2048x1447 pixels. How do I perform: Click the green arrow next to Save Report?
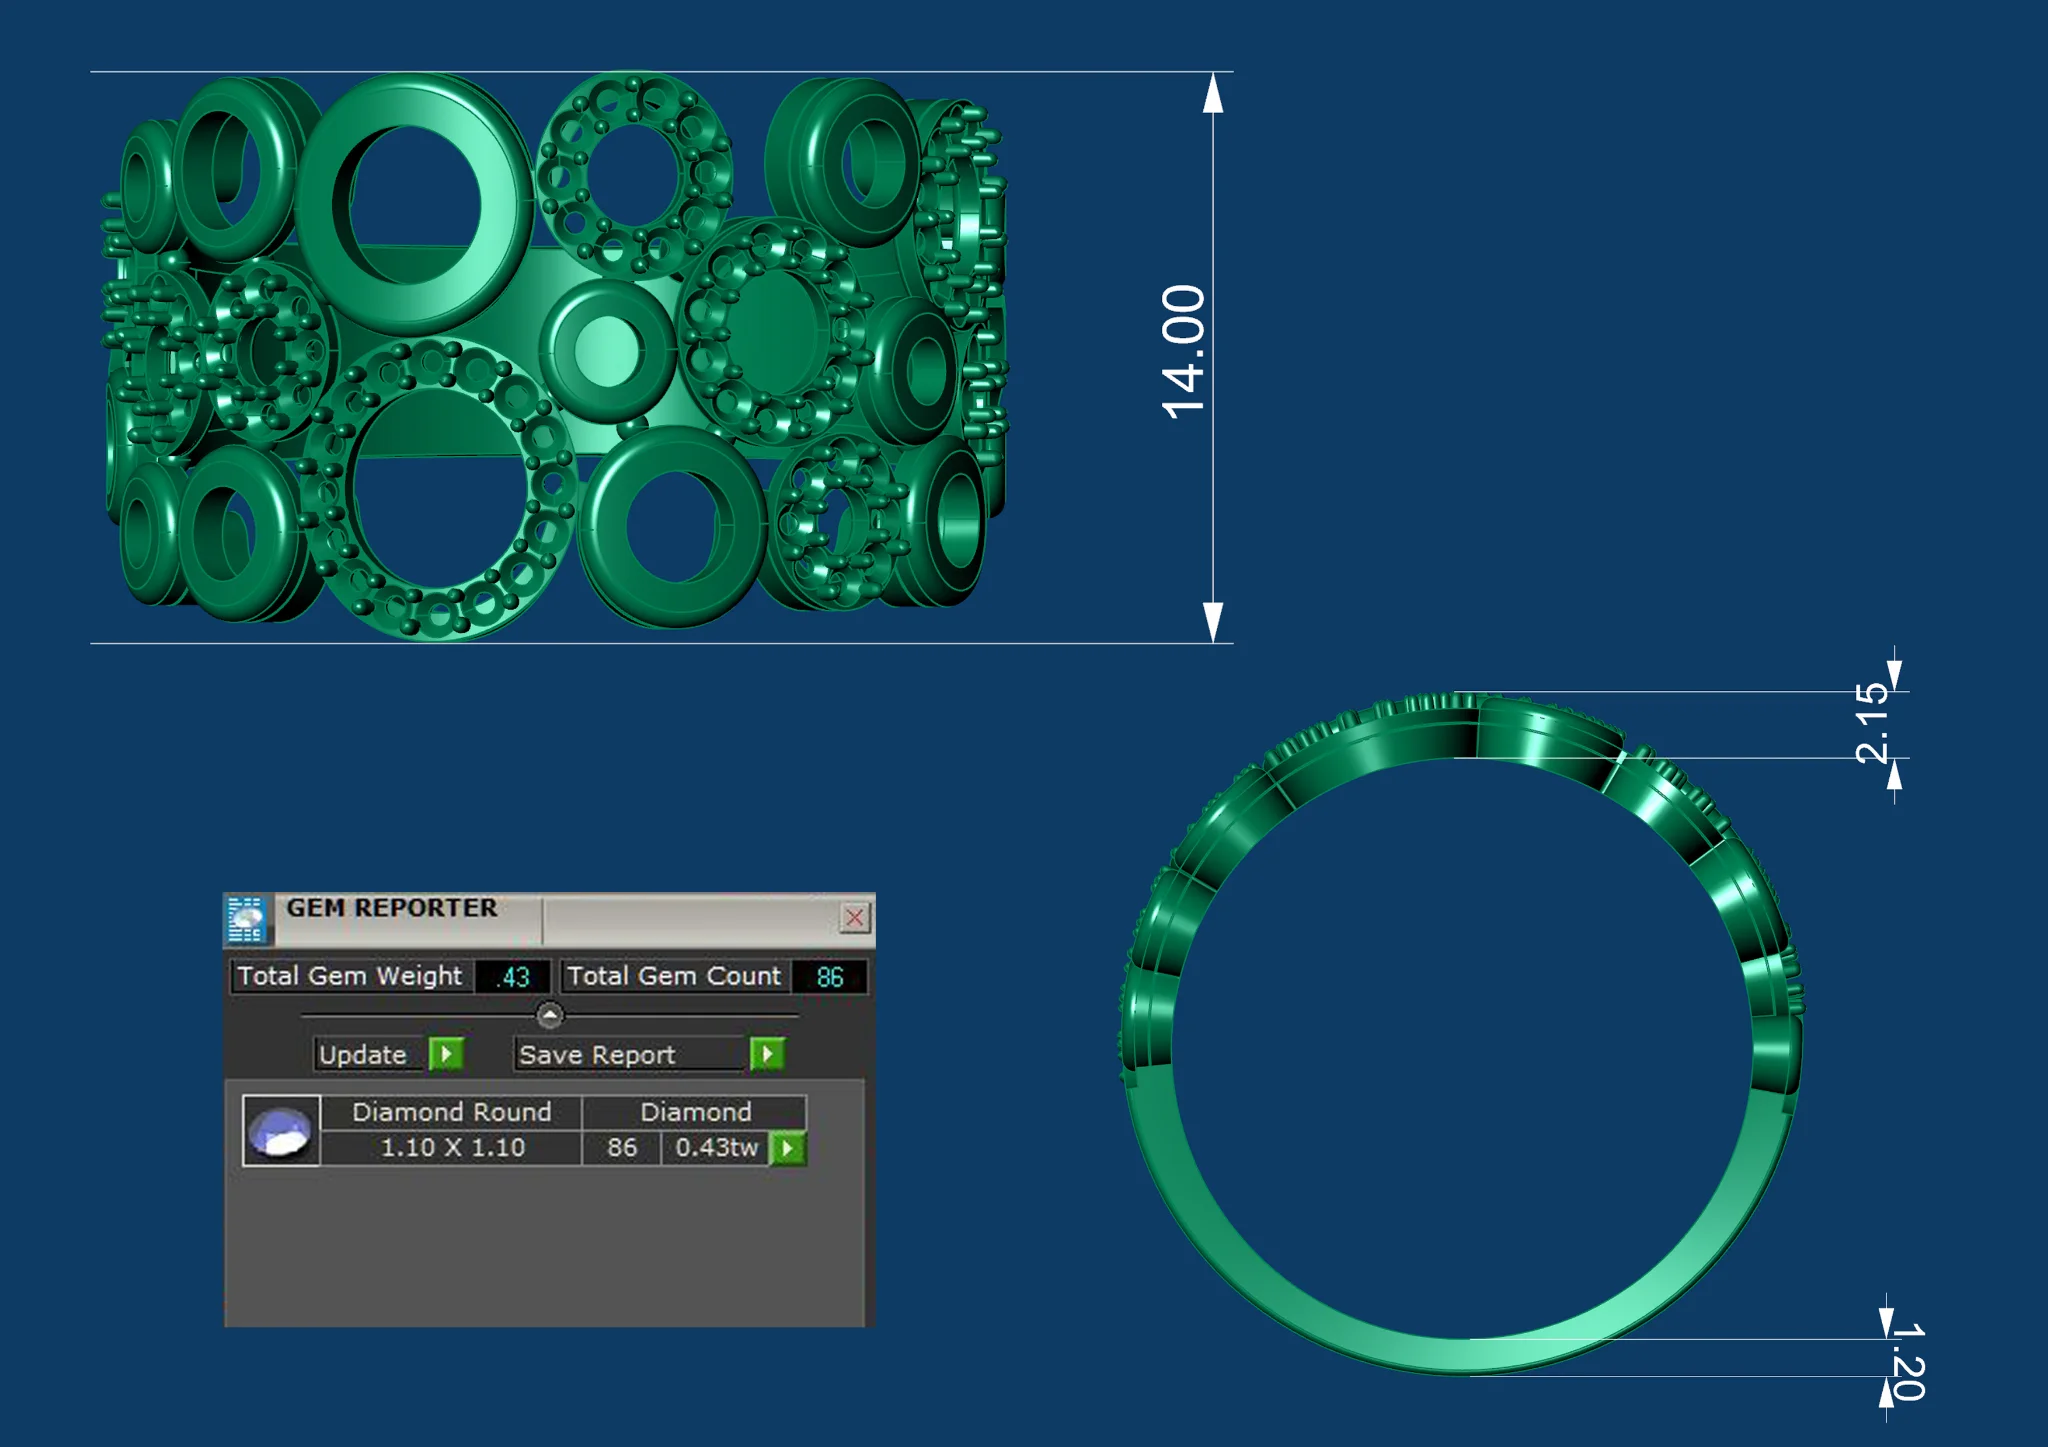tap(767, 1054)
